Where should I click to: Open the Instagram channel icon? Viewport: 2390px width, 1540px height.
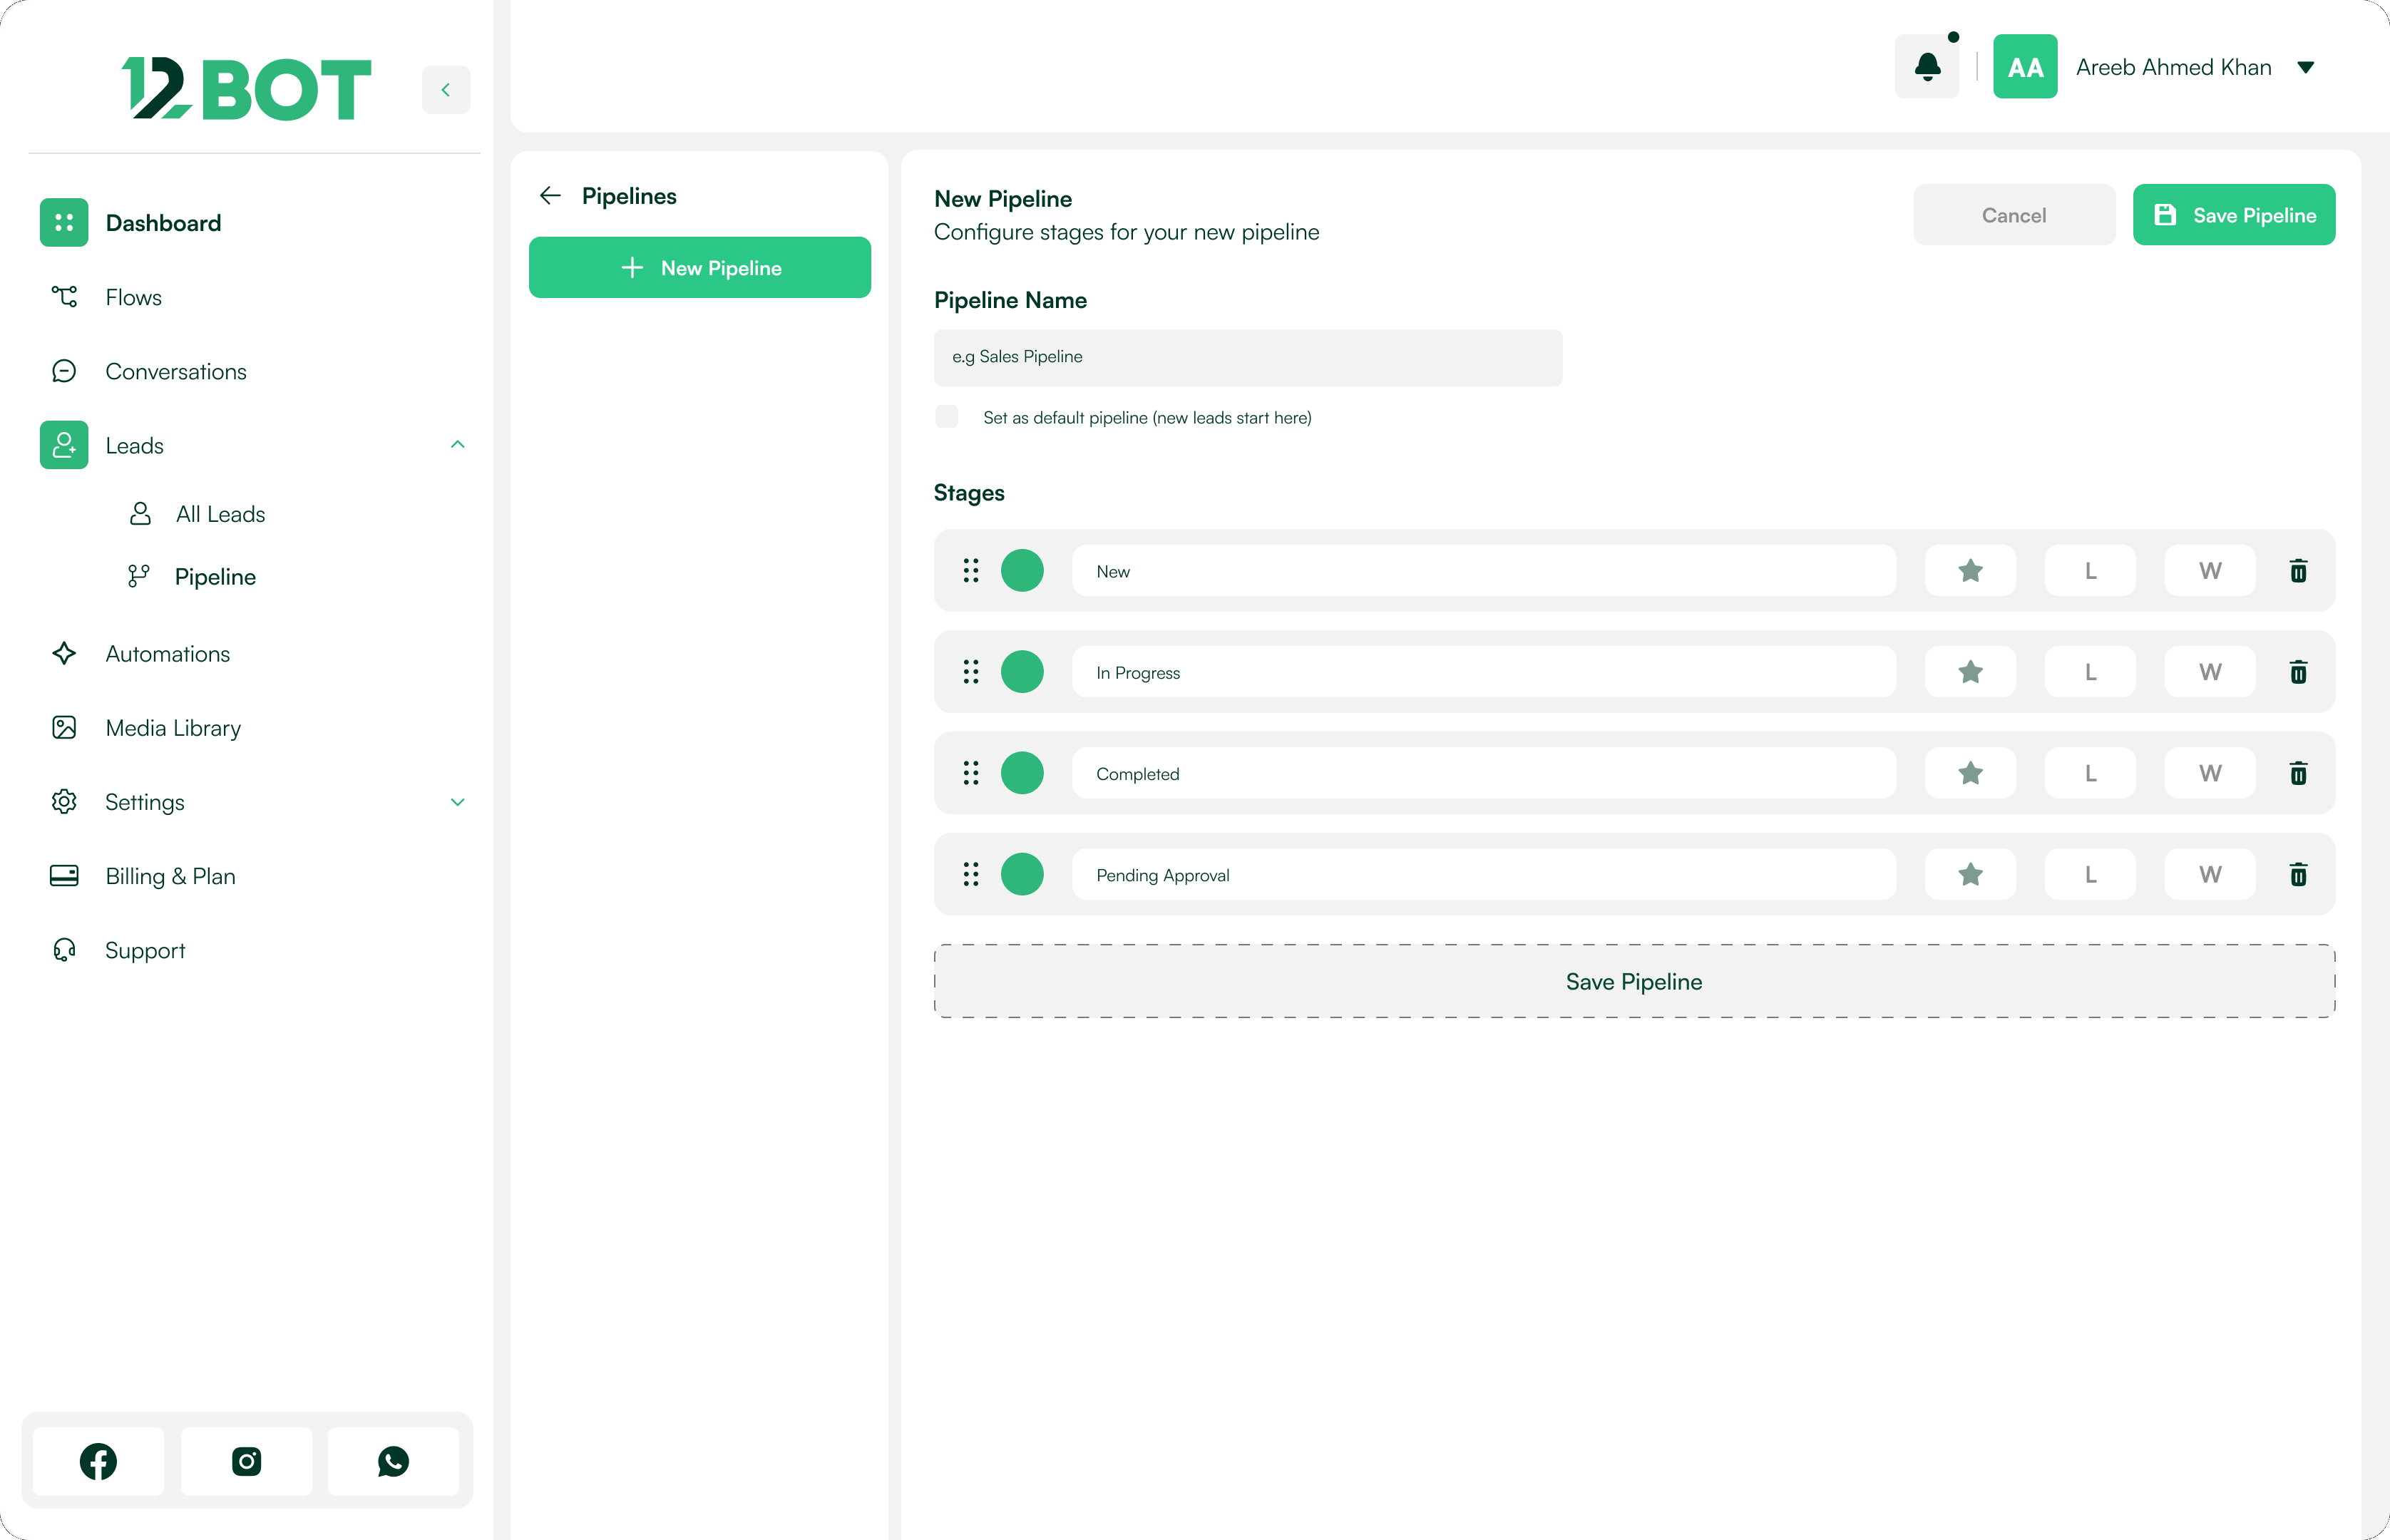coord(246,1461)
